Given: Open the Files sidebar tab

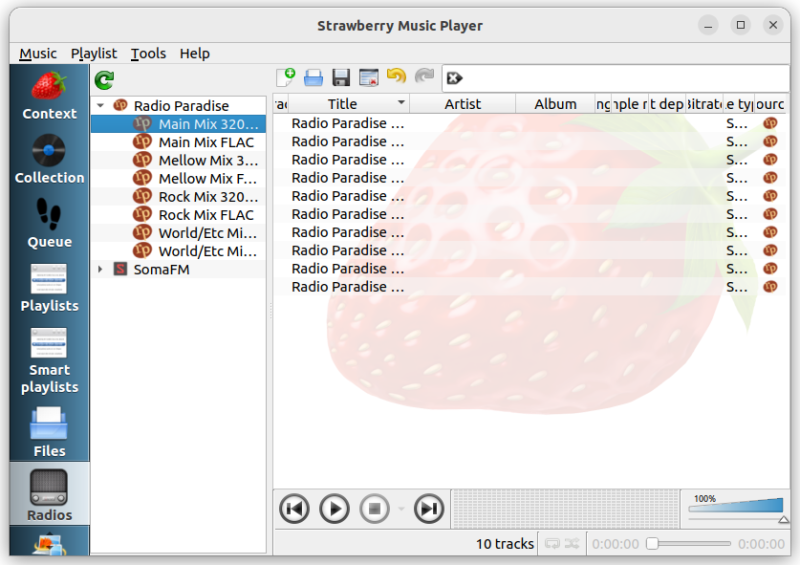Looking at the screenshot, I should (x=49, y=432).
